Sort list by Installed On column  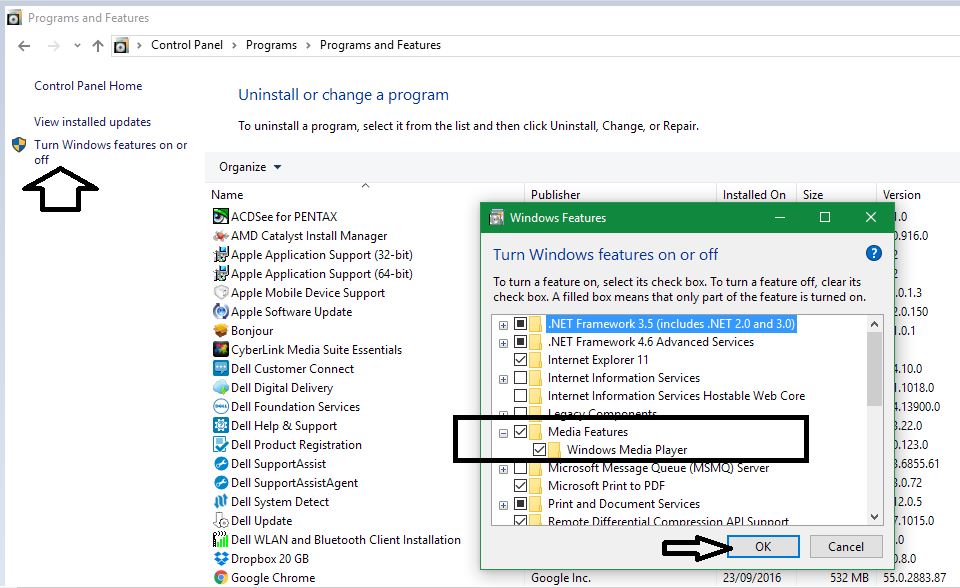point(756,194)
